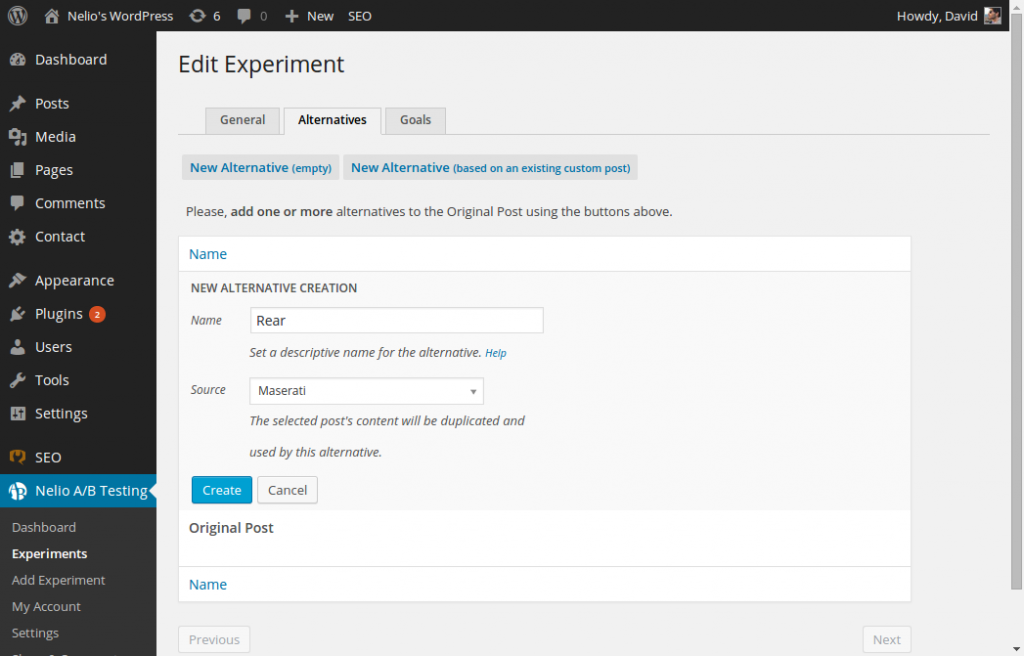Switch to the General tab

(x=242, y=120)
